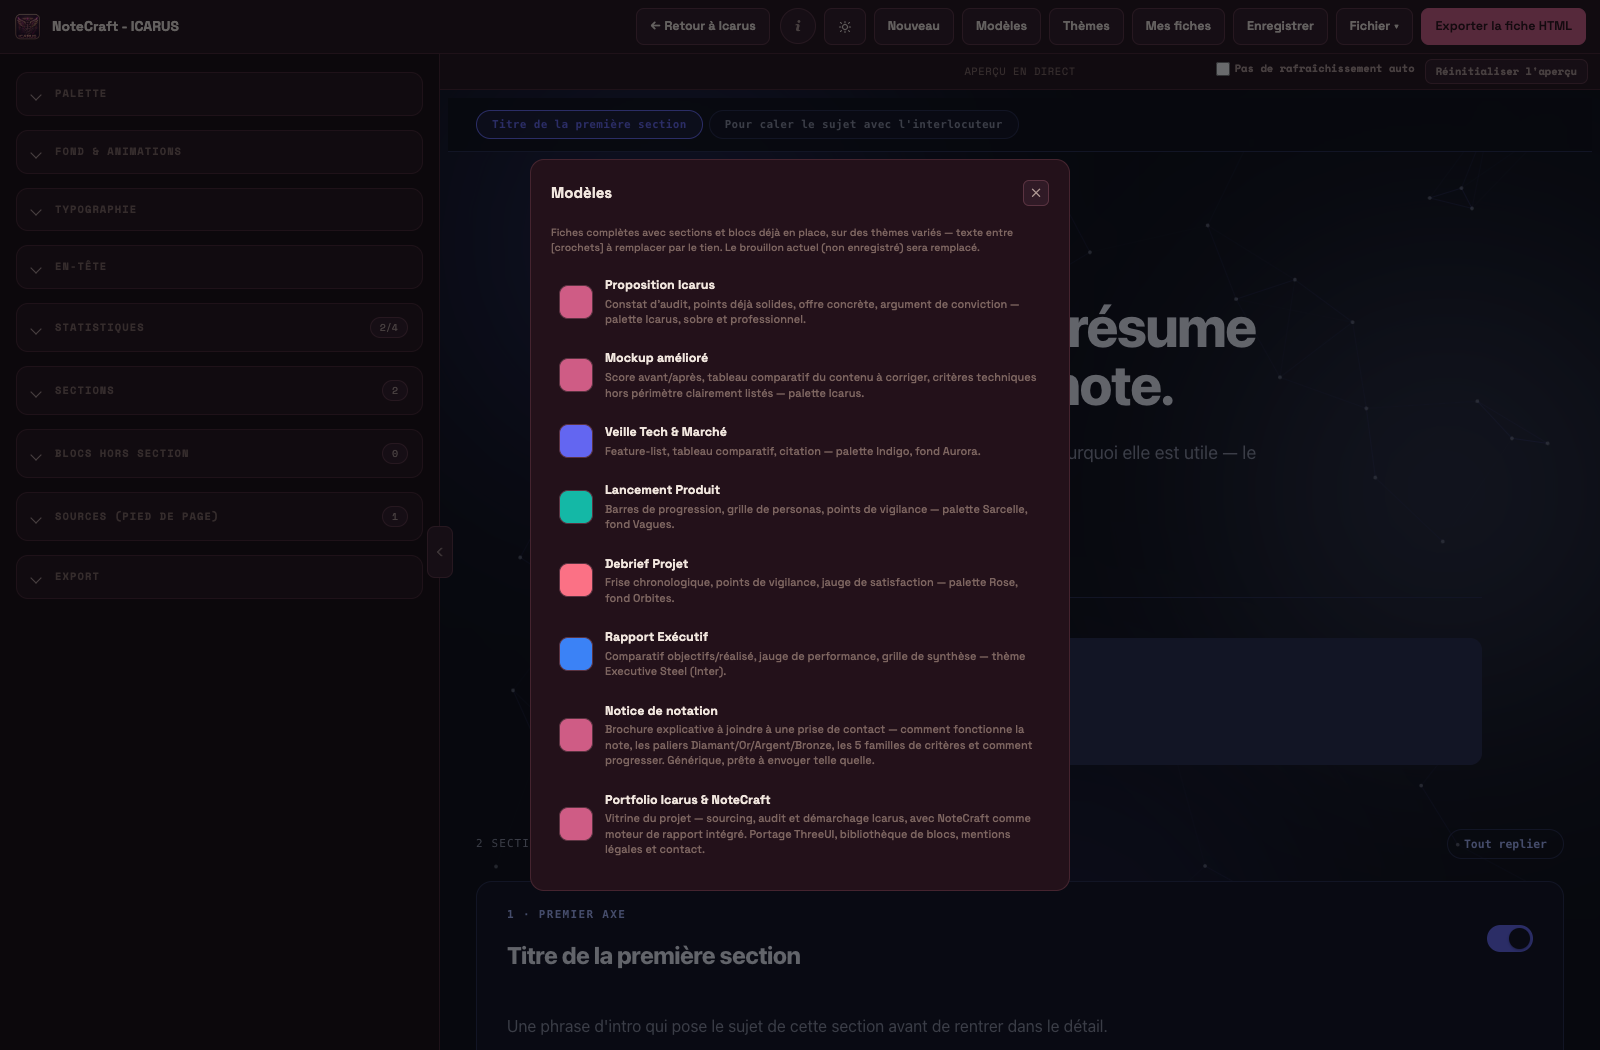Expand the Typographie panel
This screenshot has width=1600, height=1050.
(219, 210)
